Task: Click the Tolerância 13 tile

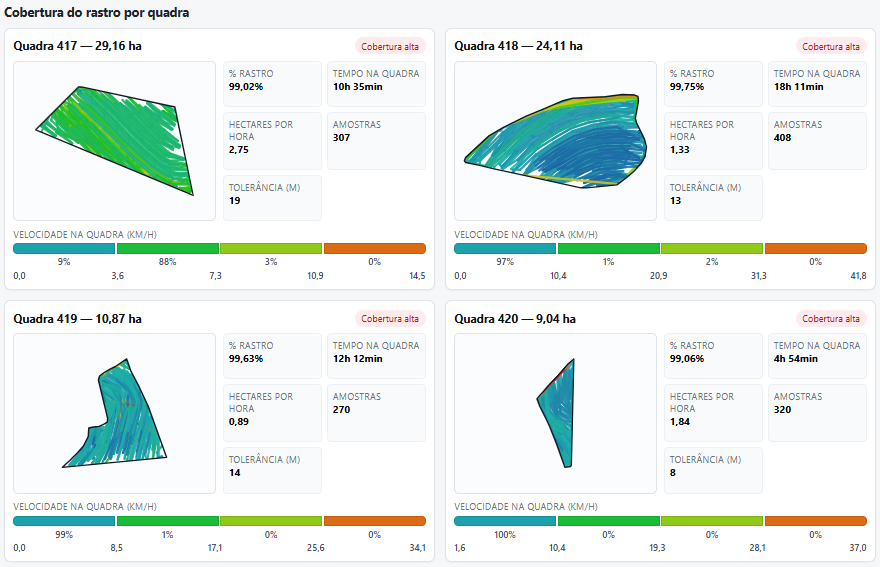Action: tap(713, 198)
